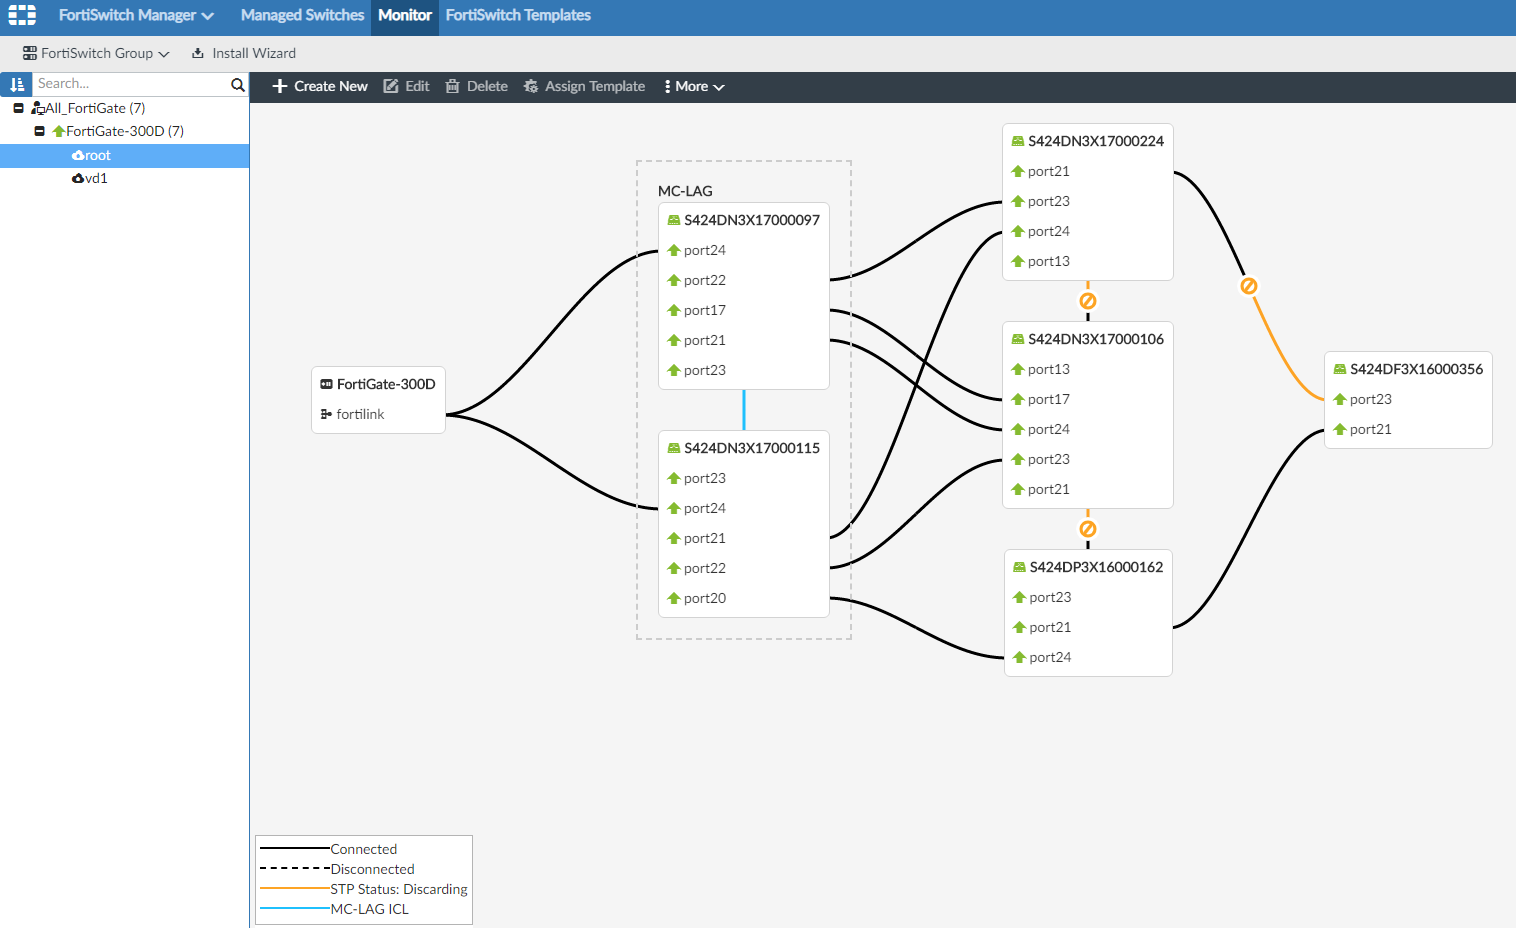Select FortiGate-300D (7) in the tree
This screenshot has width=1516, height=928.
(x=118, y=131)
